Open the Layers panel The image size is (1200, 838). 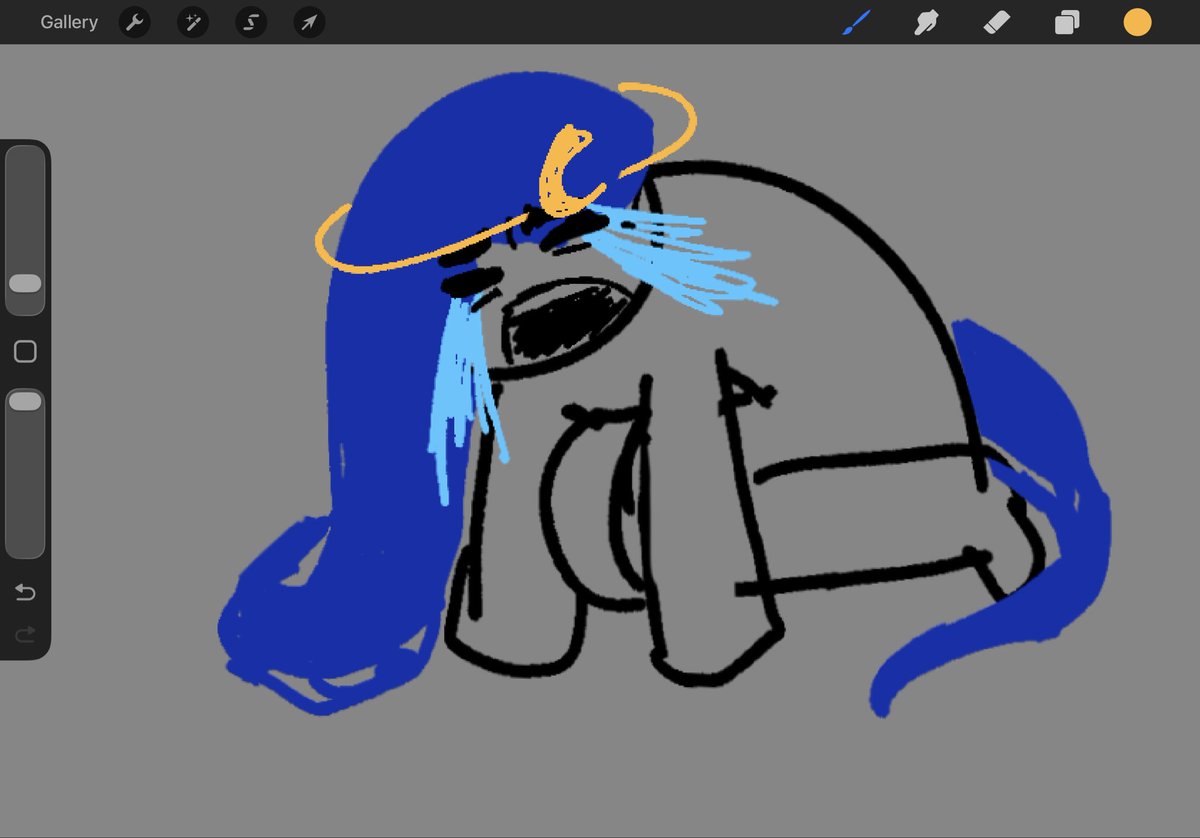1067,22
